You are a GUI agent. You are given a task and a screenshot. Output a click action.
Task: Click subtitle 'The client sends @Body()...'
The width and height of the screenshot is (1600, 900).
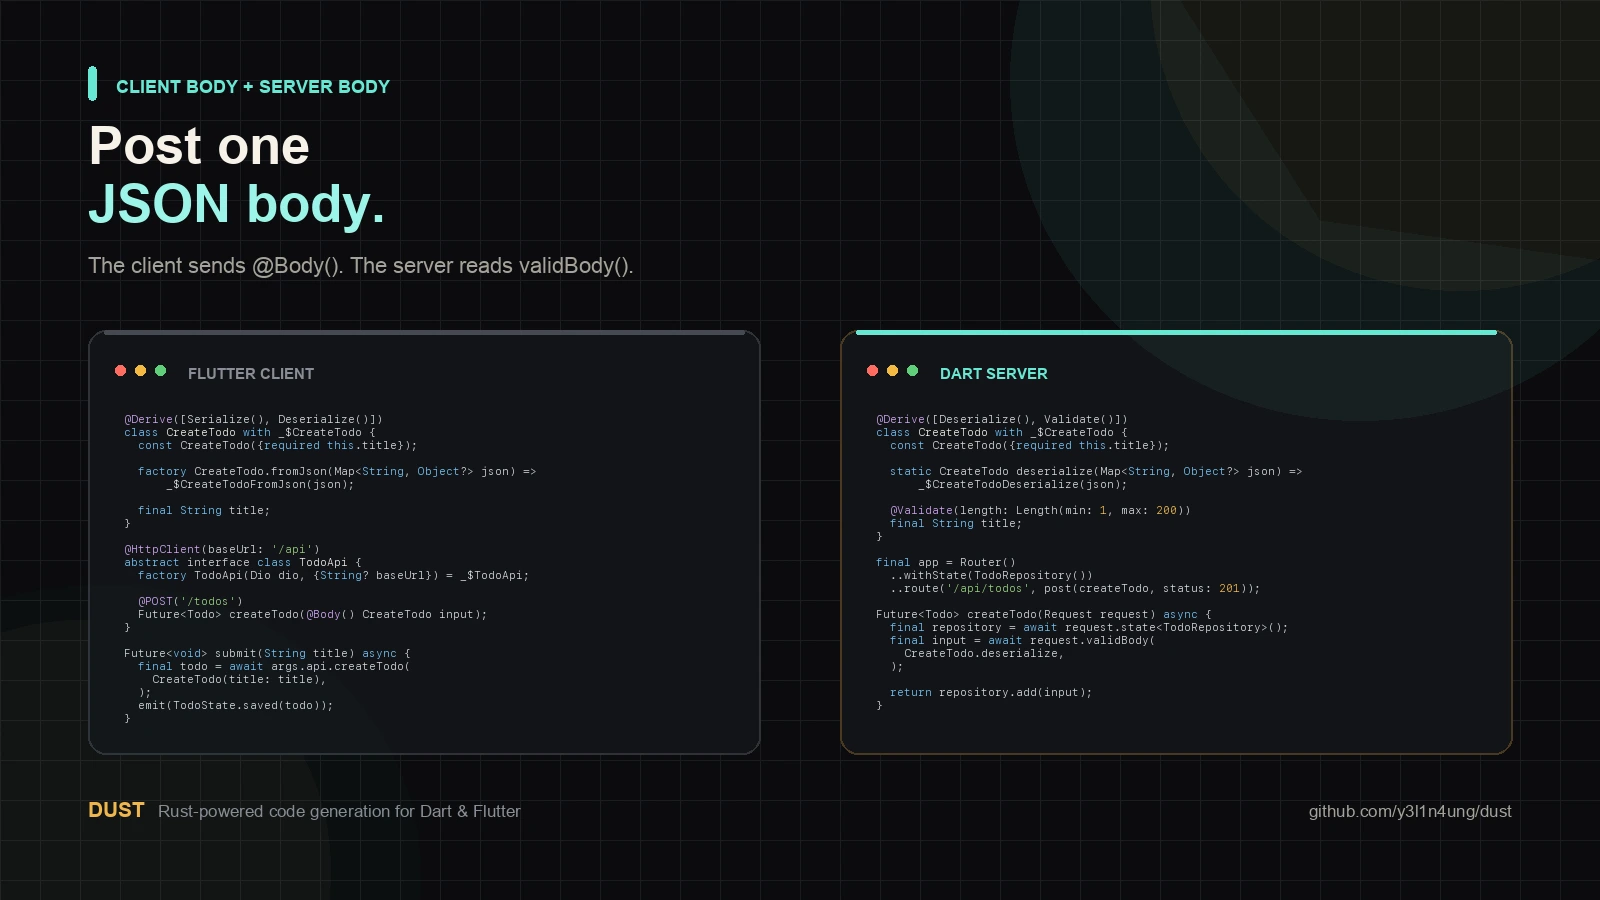pyautogui.click(x=361, y=266)
